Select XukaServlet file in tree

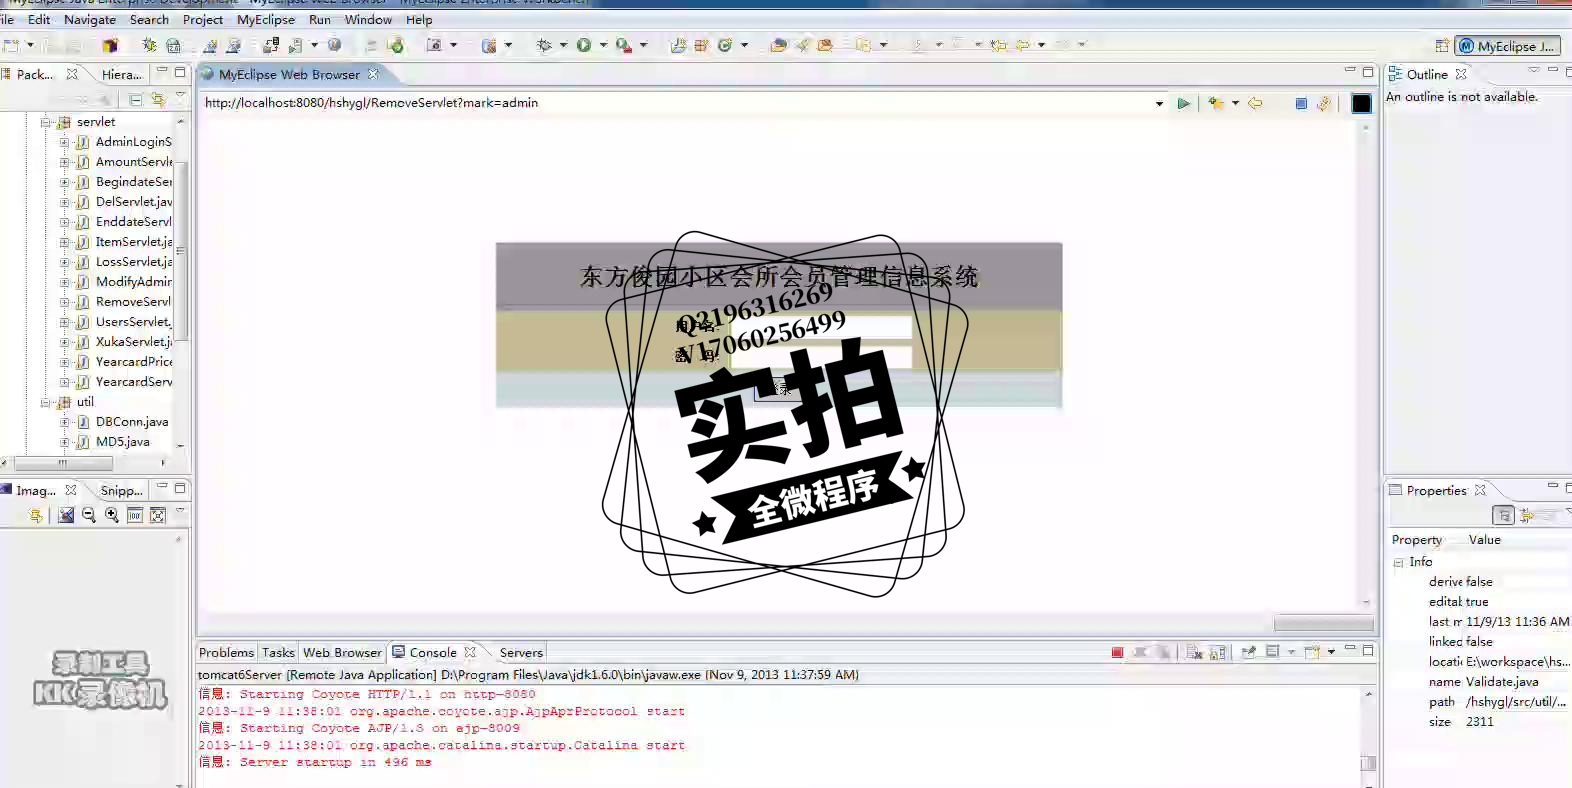[x=133, y=342]
